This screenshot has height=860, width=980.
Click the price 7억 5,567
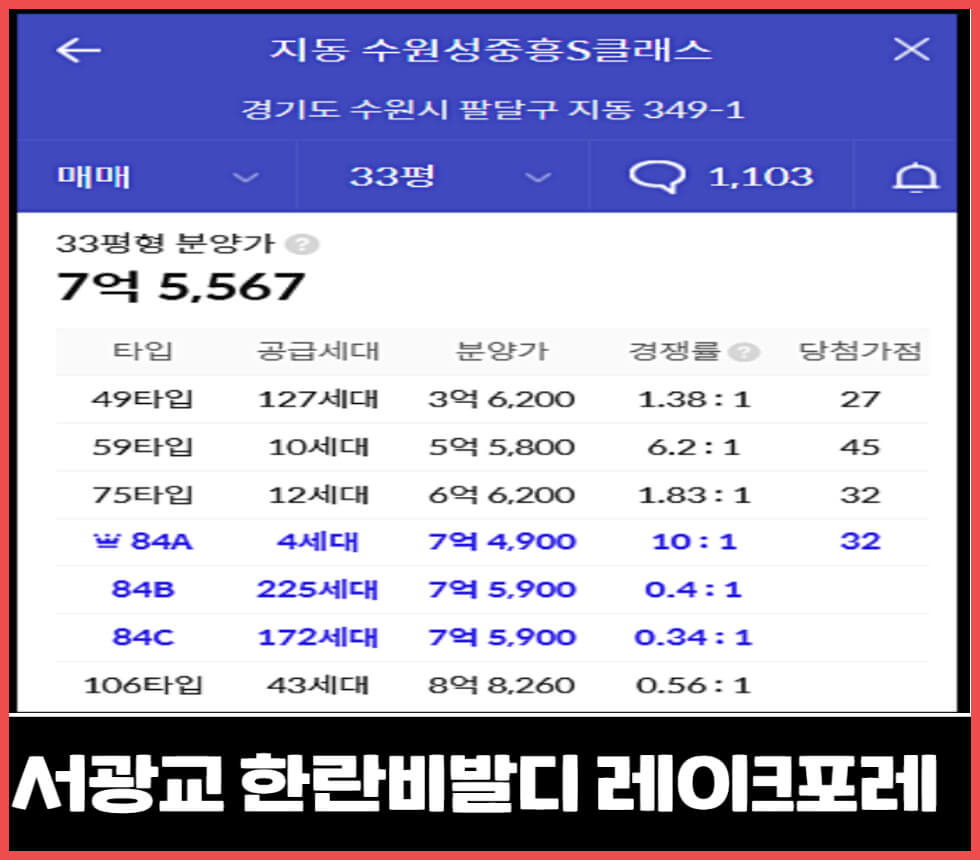pyautogui.click(x=180, y=287)
